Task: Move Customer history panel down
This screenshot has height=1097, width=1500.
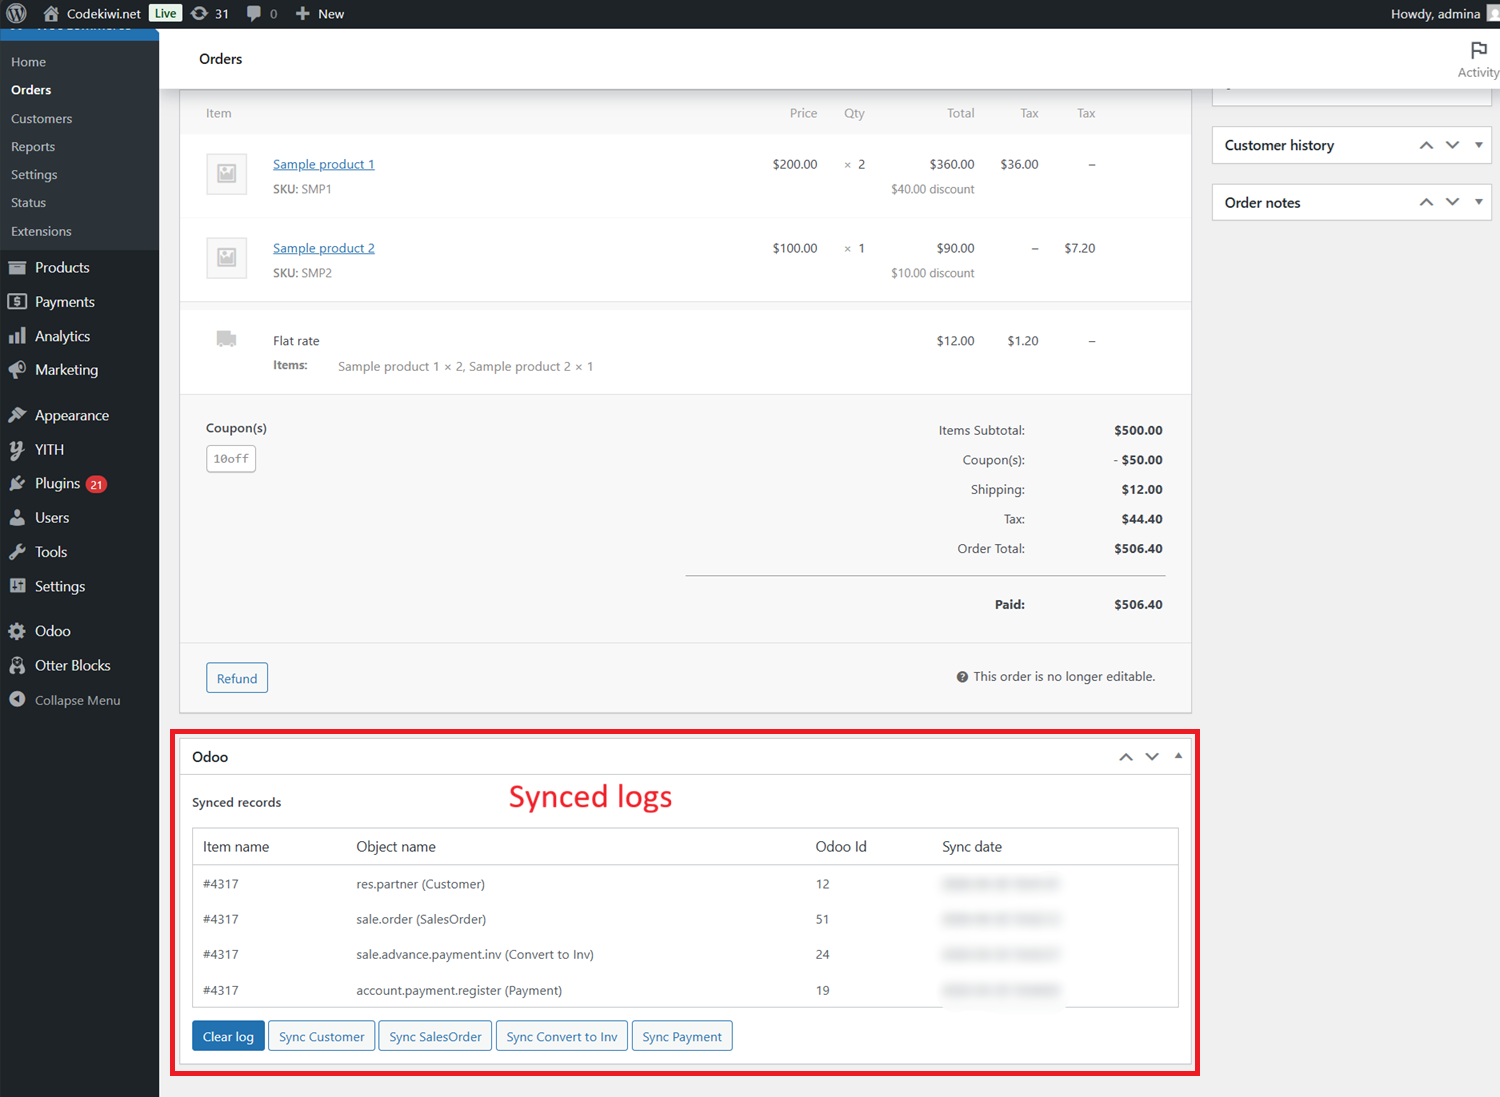Action: (1452, 145)
